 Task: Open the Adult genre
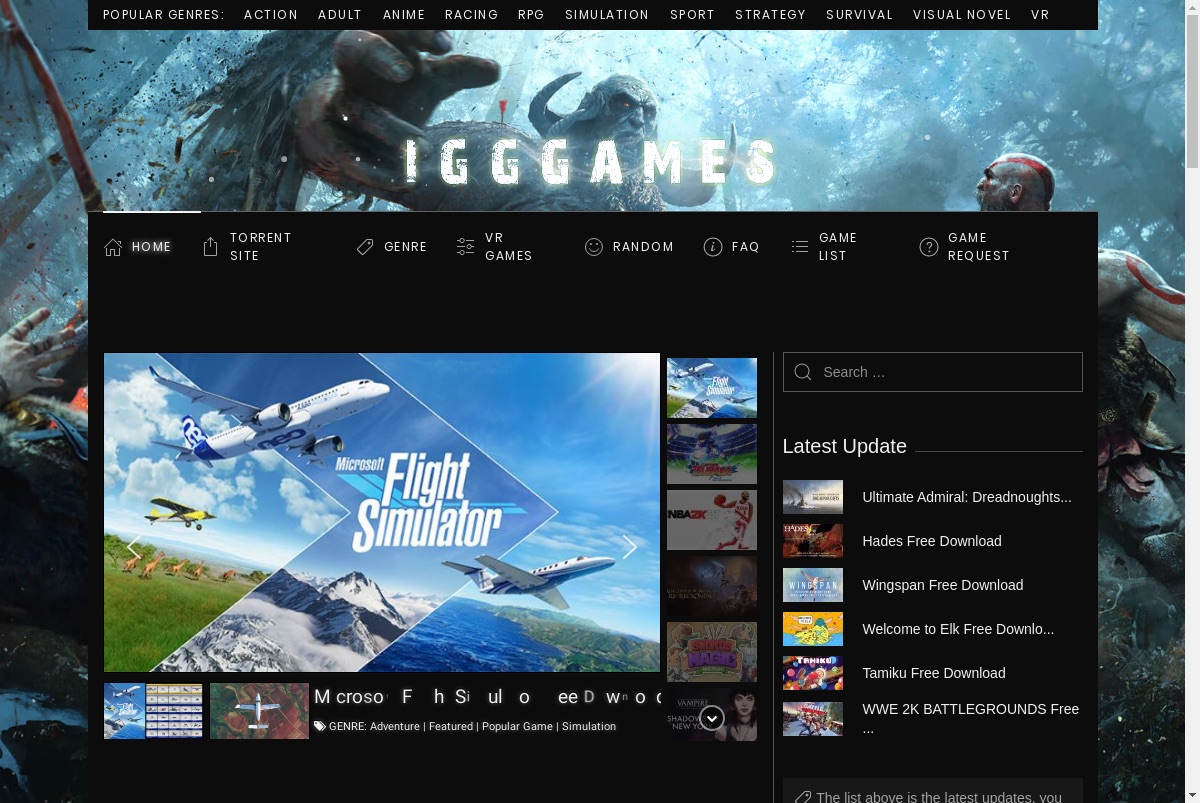click(340, 15)
